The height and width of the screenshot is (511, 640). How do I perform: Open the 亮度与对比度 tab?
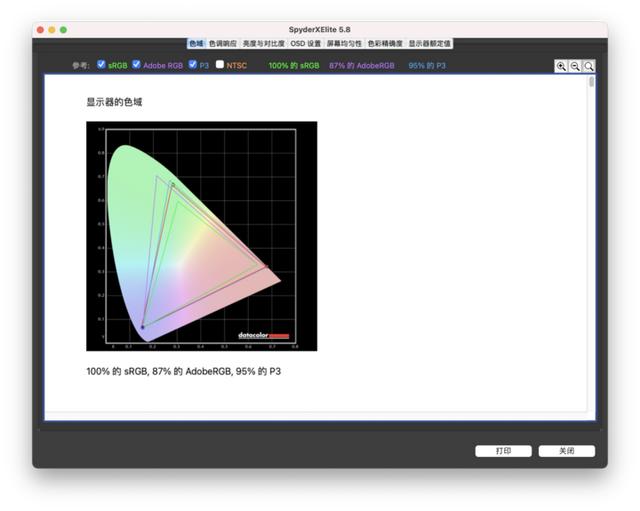(x=264, y=44)
